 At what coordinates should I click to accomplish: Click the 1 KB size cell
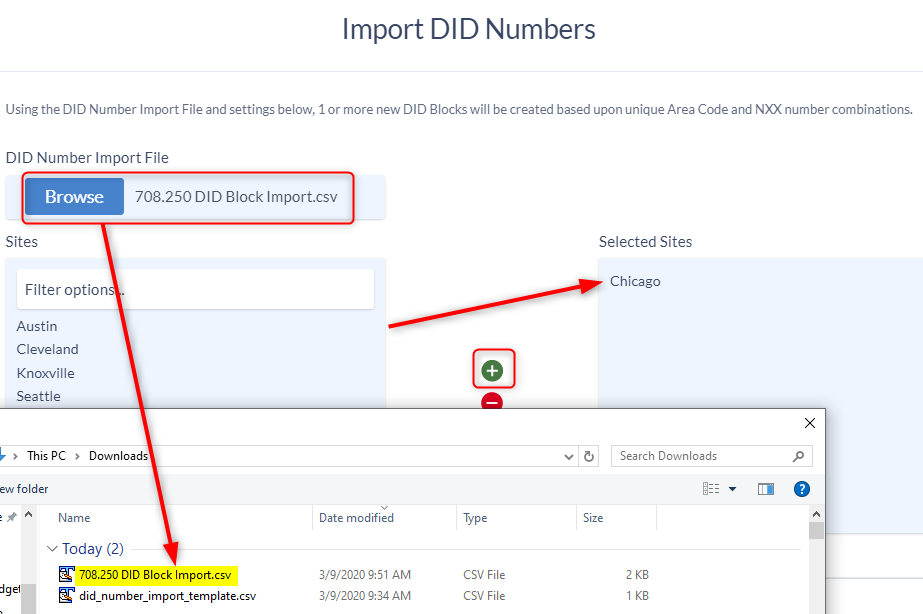point(637,596)
